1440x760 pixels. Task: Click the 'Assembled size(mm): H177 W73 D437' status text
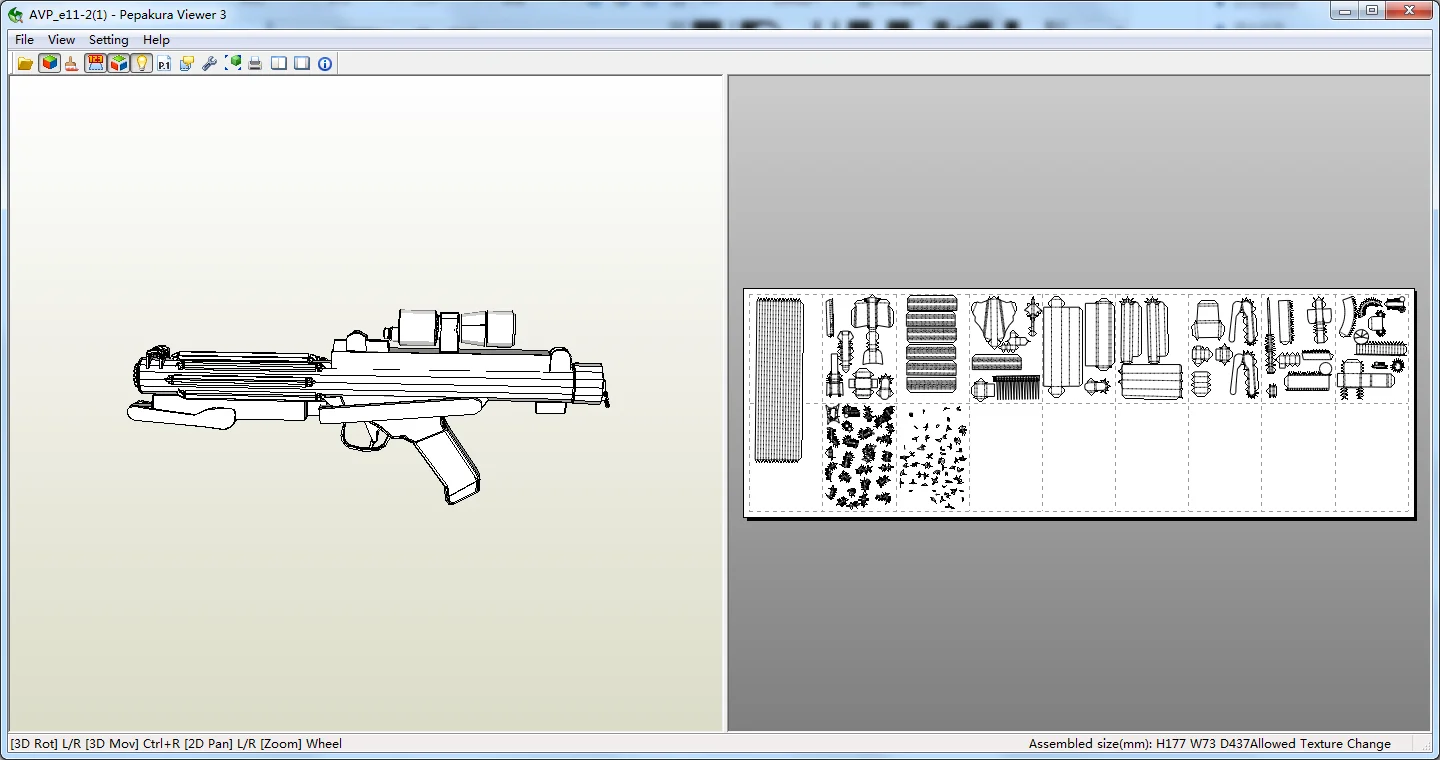pyautogui.click(x=1139, y=744)
